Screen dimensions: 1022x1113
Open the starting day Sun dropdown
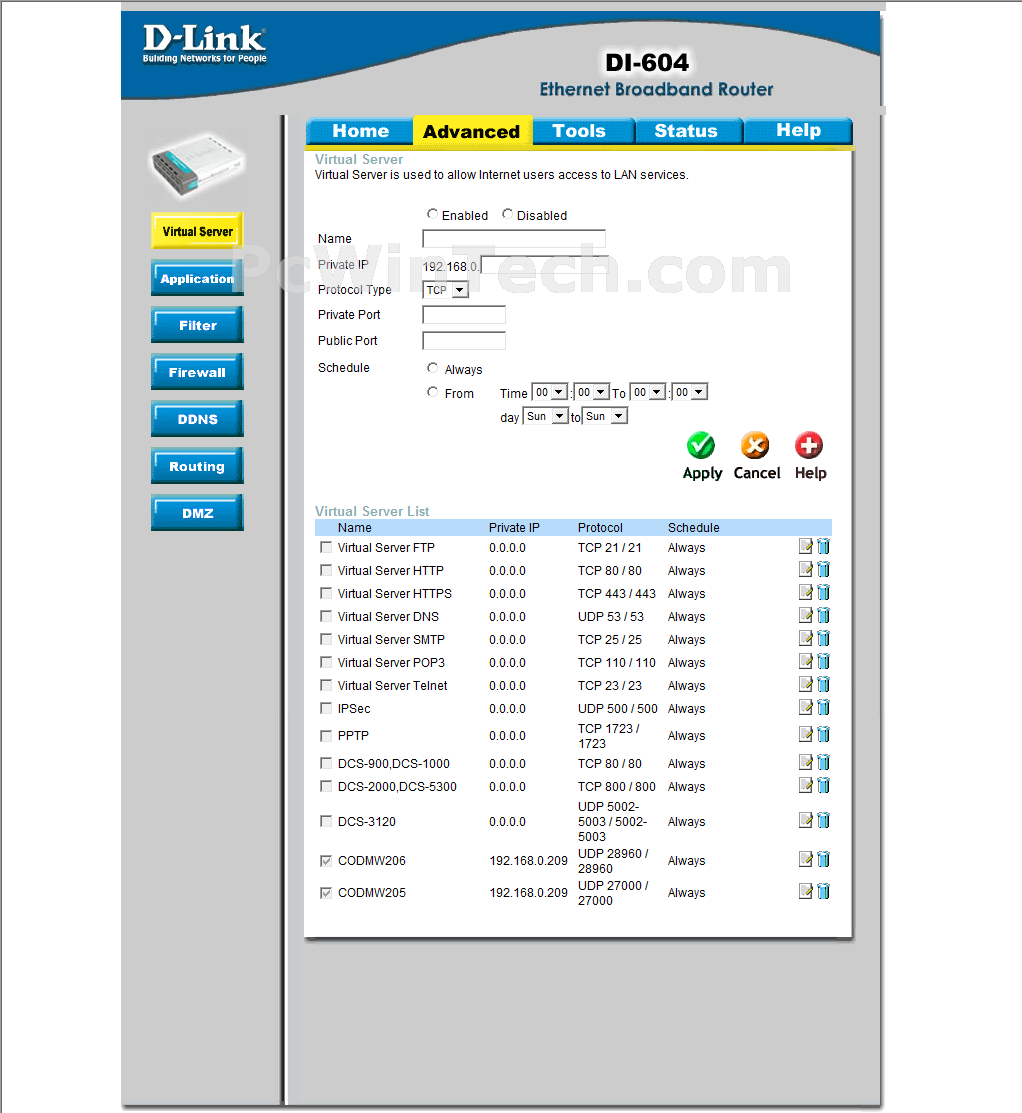coord(546,416)
